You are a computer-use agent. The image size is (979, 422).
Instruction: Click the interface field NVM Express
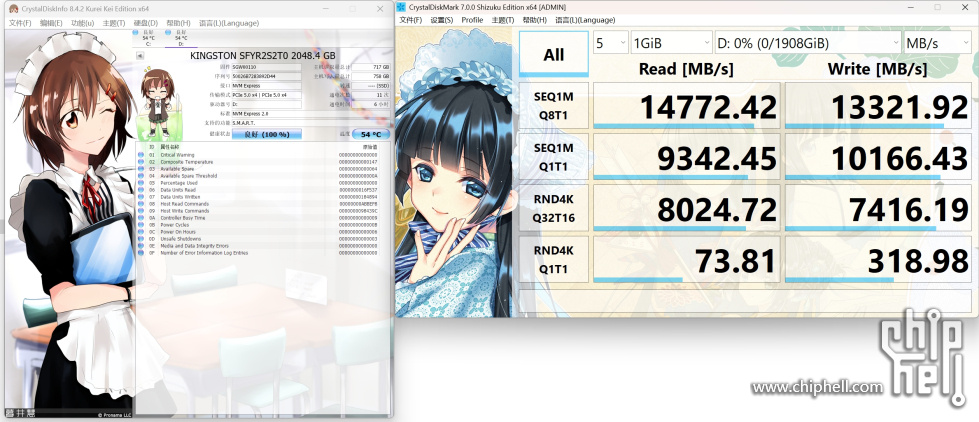267,86
